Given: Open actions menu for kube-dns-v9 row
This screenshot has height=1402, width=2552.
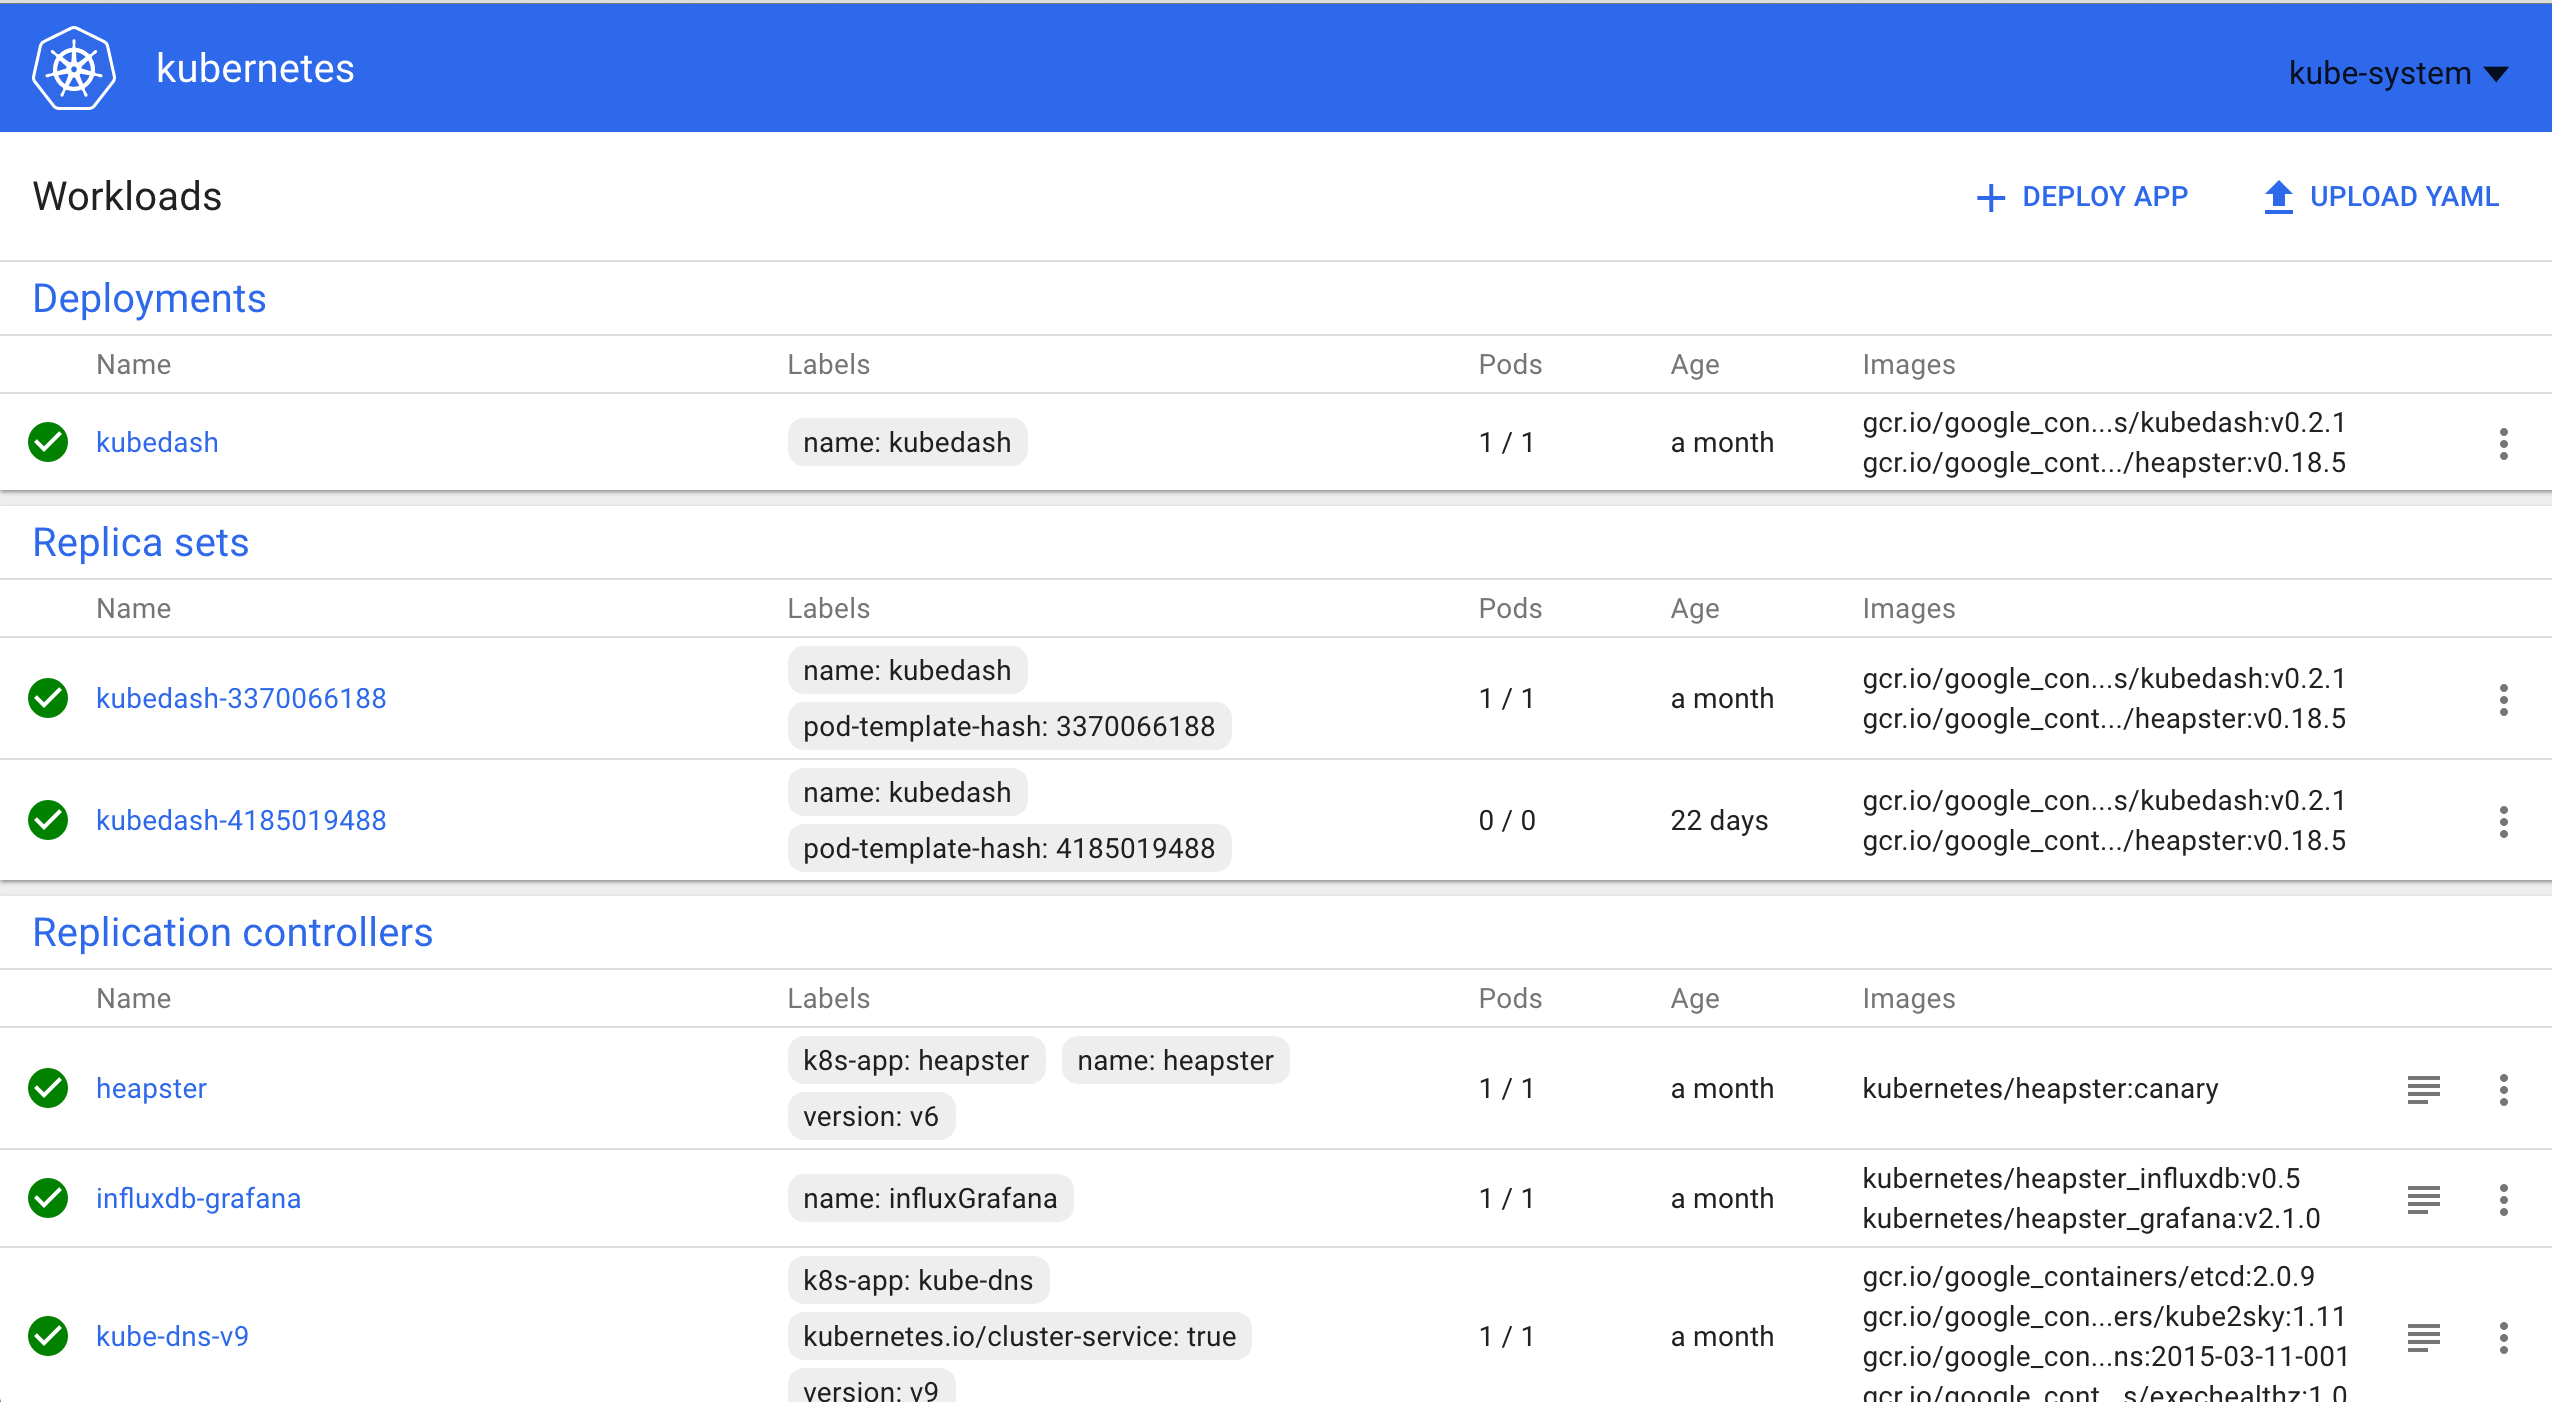Looking at the screenshot, I should (x=2504, y=1338).
